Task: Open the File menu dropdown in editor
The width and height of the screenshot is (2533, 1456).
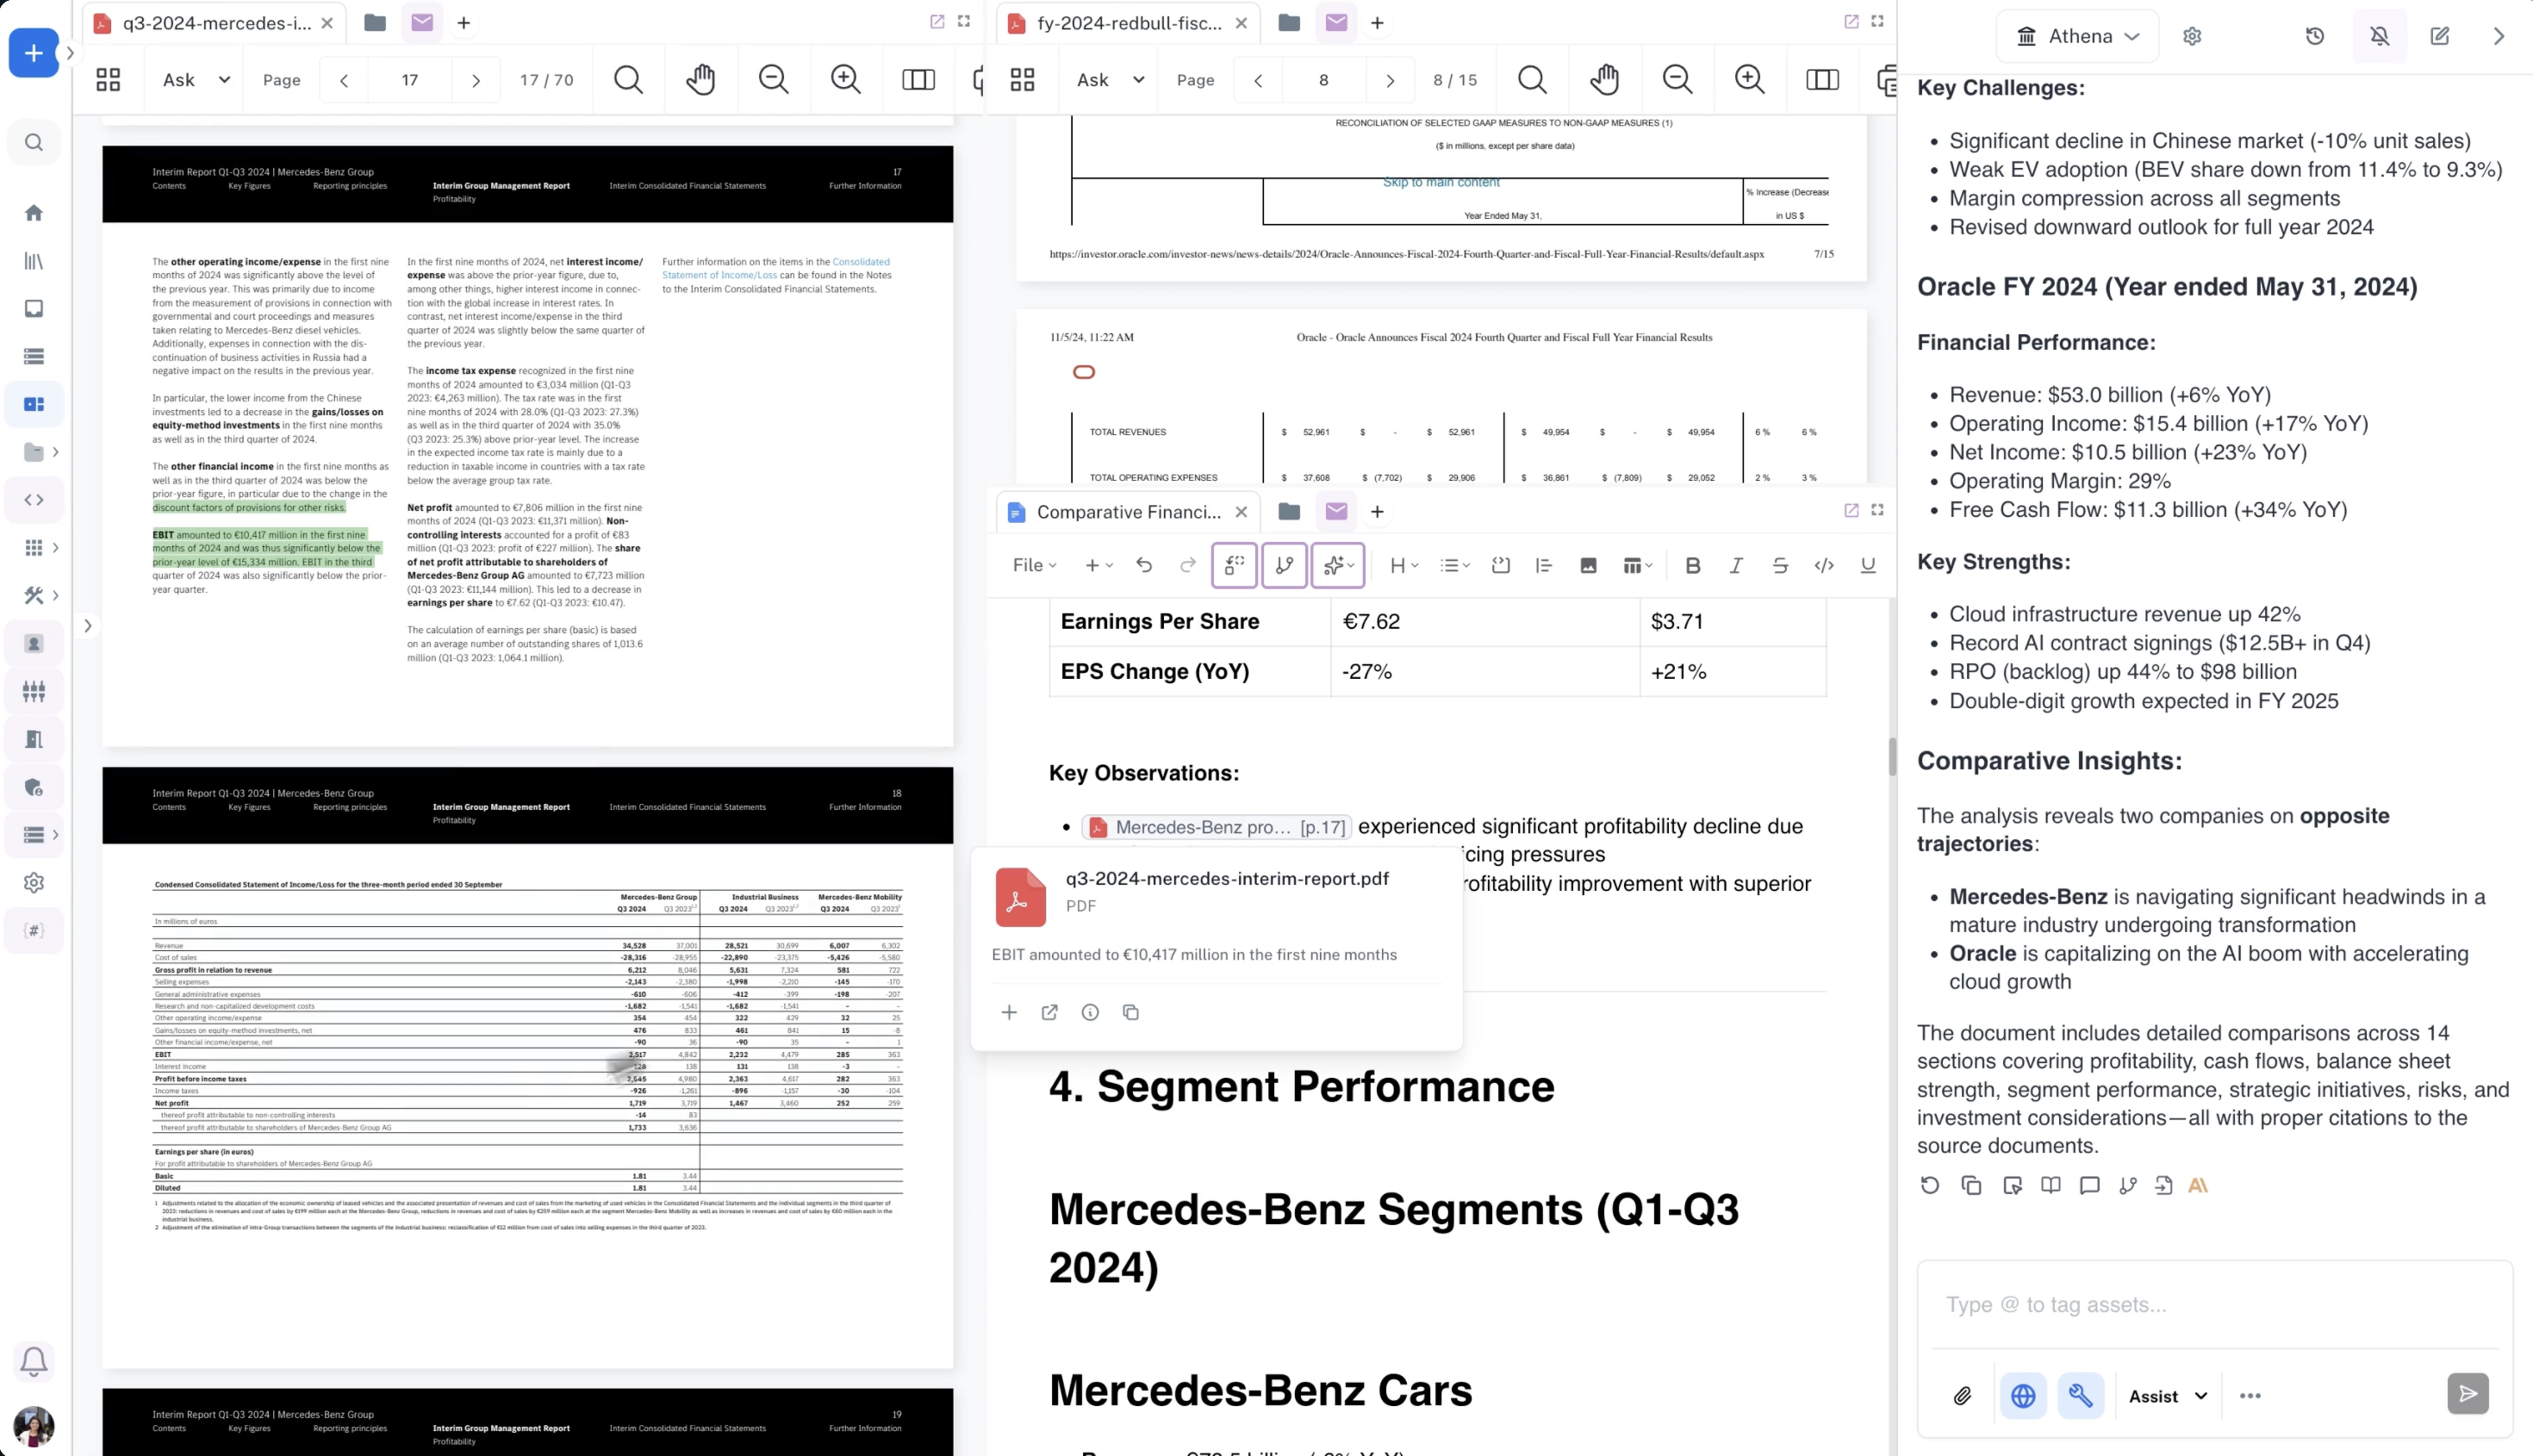Action: click(x=1034, y=565)
